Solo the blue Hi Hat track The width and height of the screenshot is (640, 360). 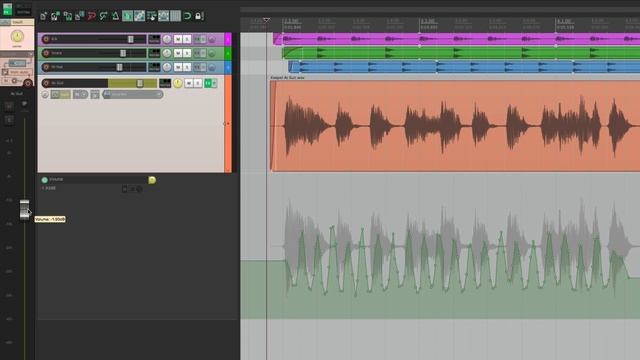[x=187, y=67]
